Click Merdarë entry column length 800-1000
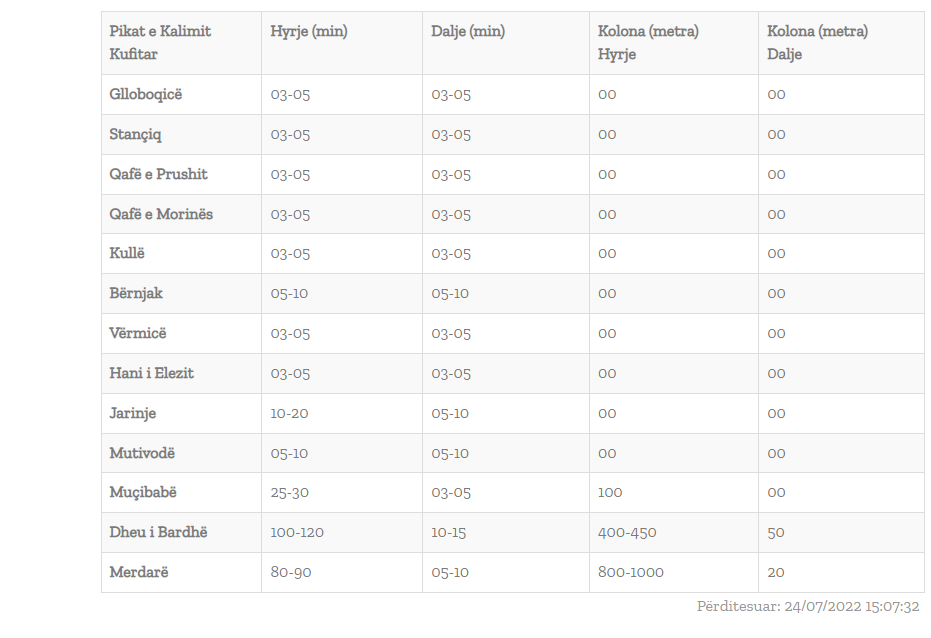The image size is (931, 638). (631, 572)
